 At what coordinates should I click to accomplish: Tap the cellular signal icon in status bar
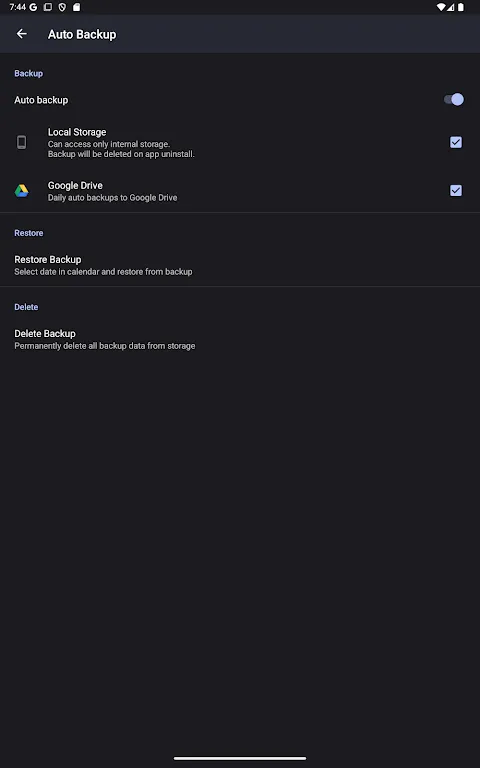coord(451,7)
